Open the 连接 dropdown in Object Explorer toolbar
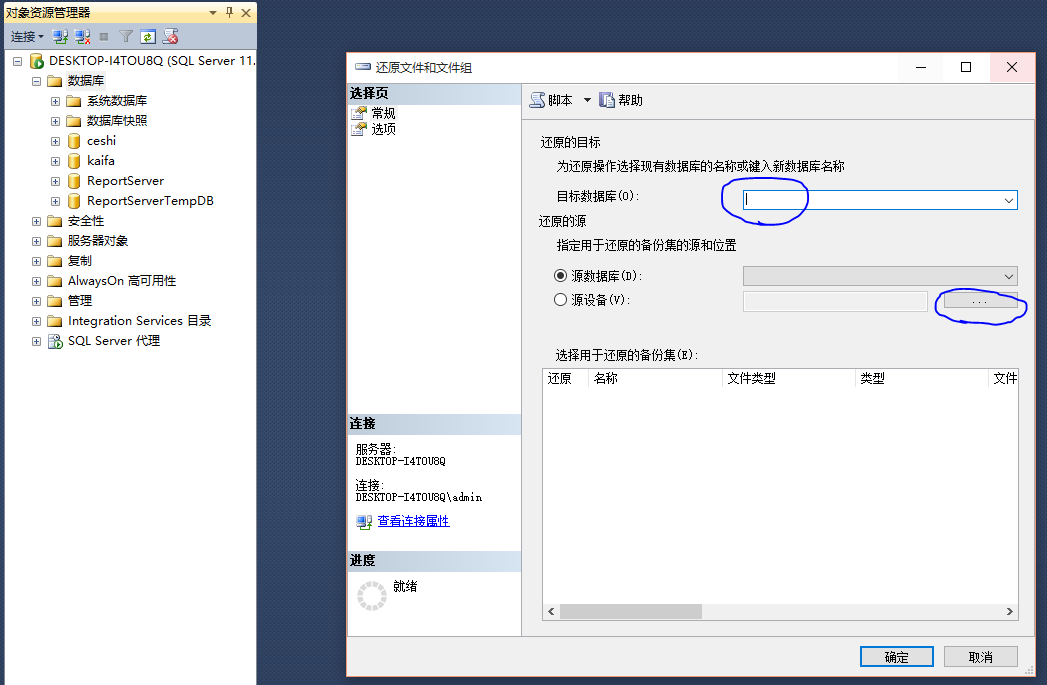1047x685 pixels. pyautogui.click(x=27, y=37)
